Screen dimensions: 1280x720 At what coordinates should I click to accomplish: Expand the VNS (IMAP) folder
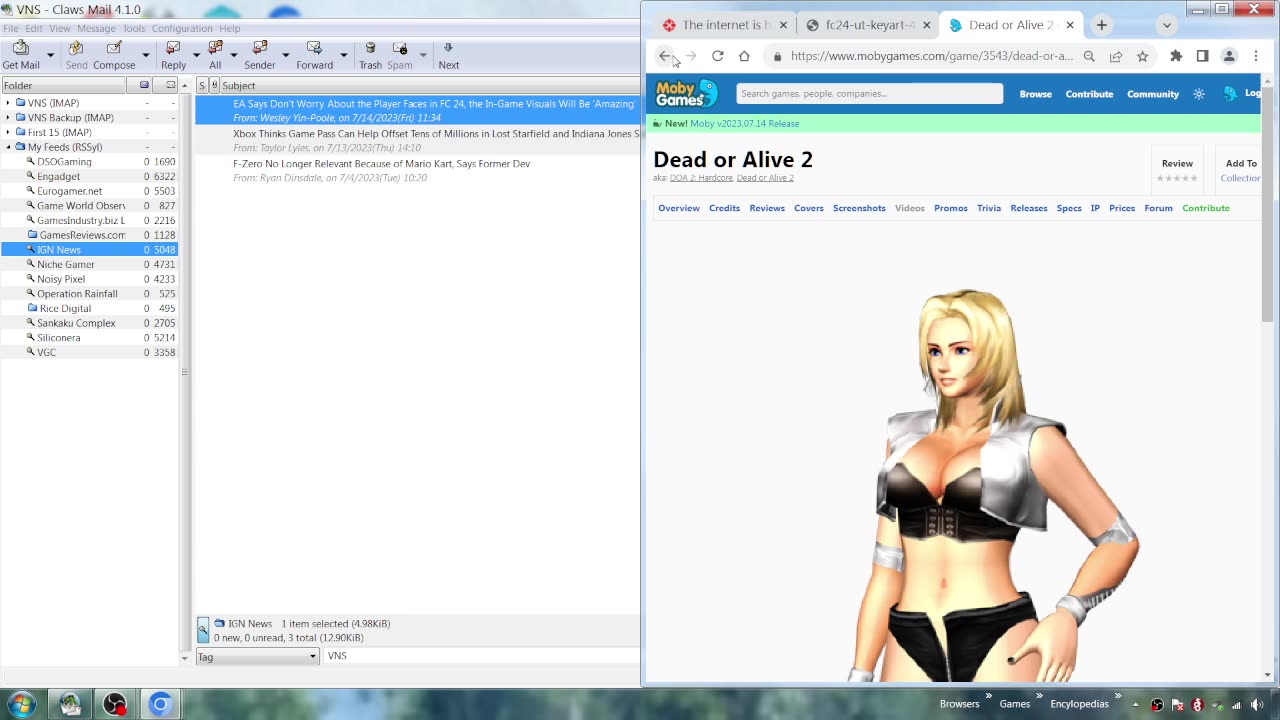(x=8, y=103)
